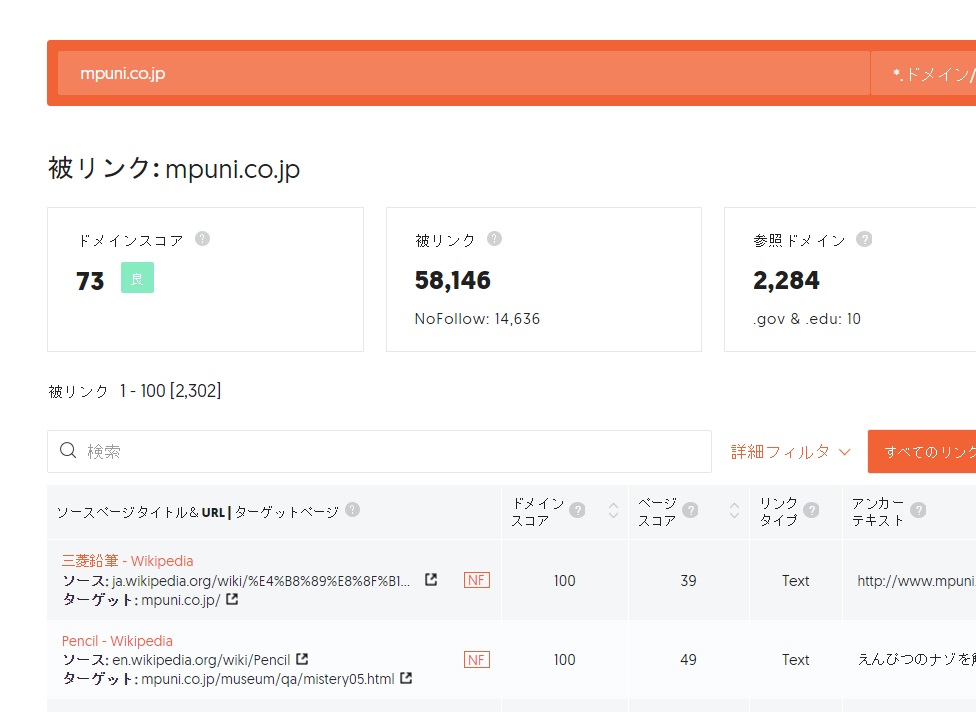The image size is (976, 712).
Task: Open the Pencil - Wikipedia link
Action: (117, 640)
